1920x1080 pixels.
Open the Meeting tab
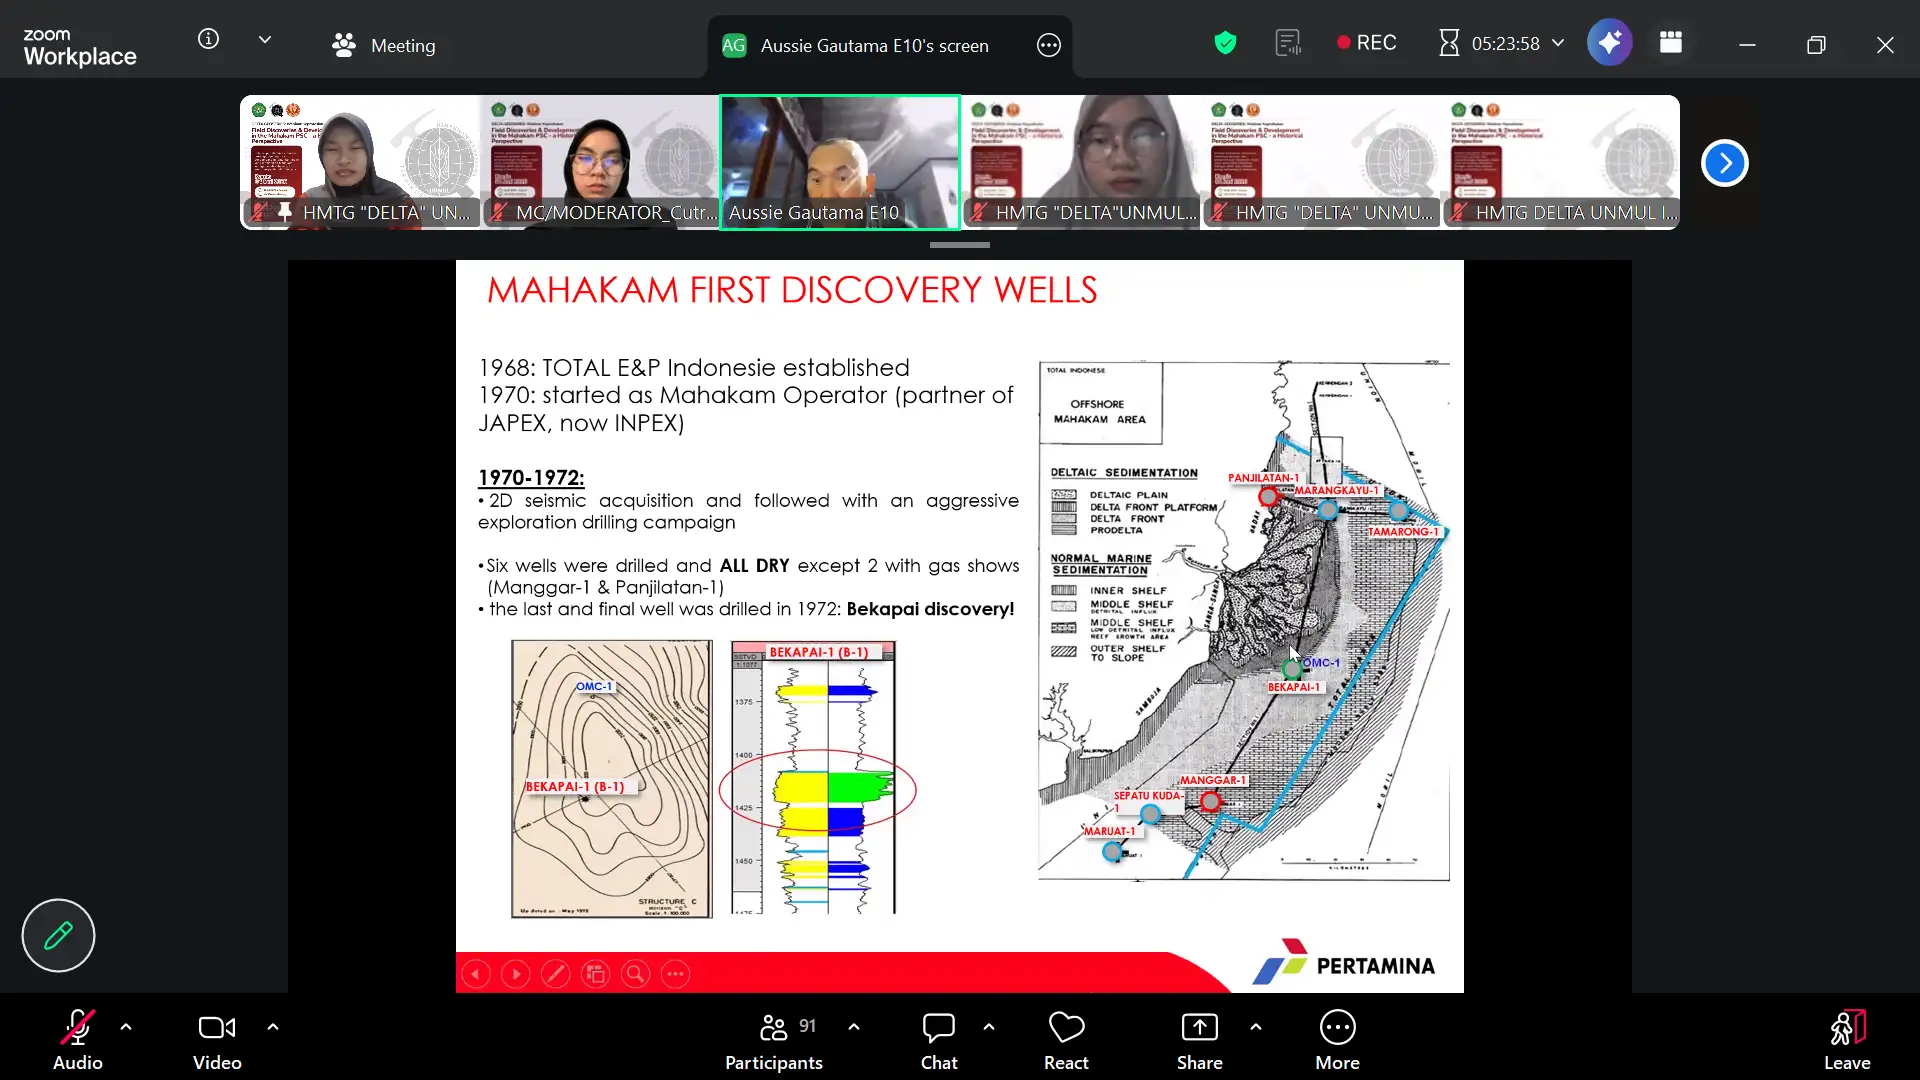(x=384, y=46)
